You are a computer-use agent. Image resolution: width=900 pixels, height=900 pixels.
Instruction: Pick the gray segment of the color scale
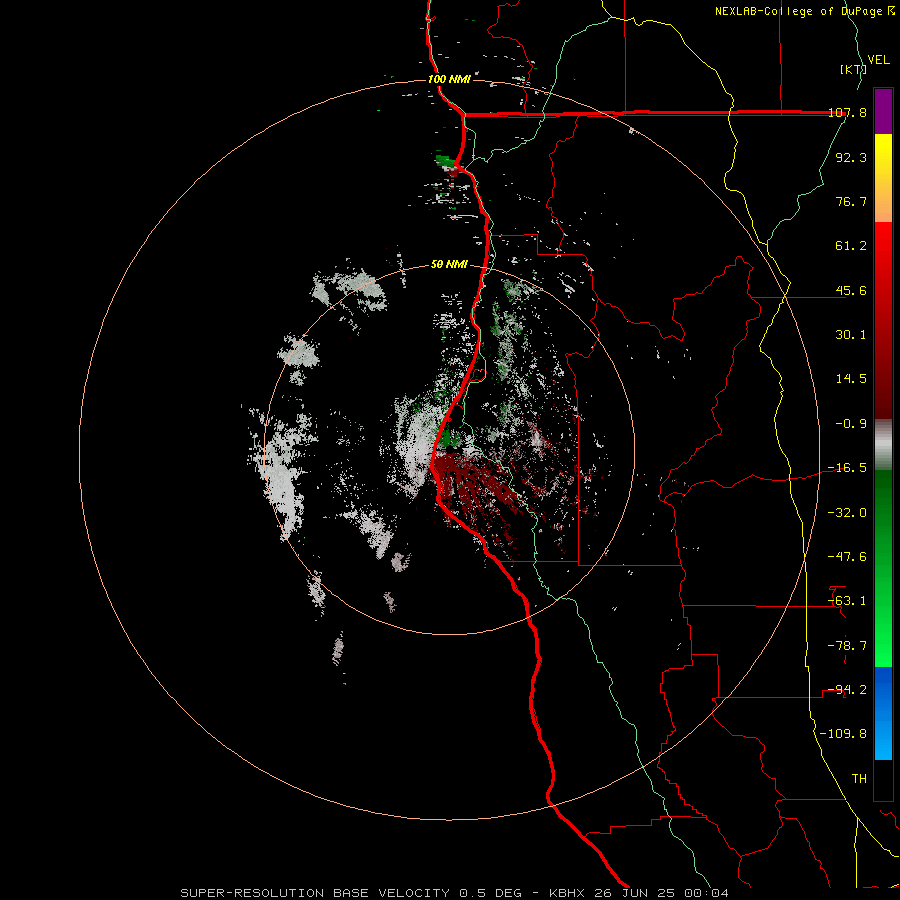883,445
